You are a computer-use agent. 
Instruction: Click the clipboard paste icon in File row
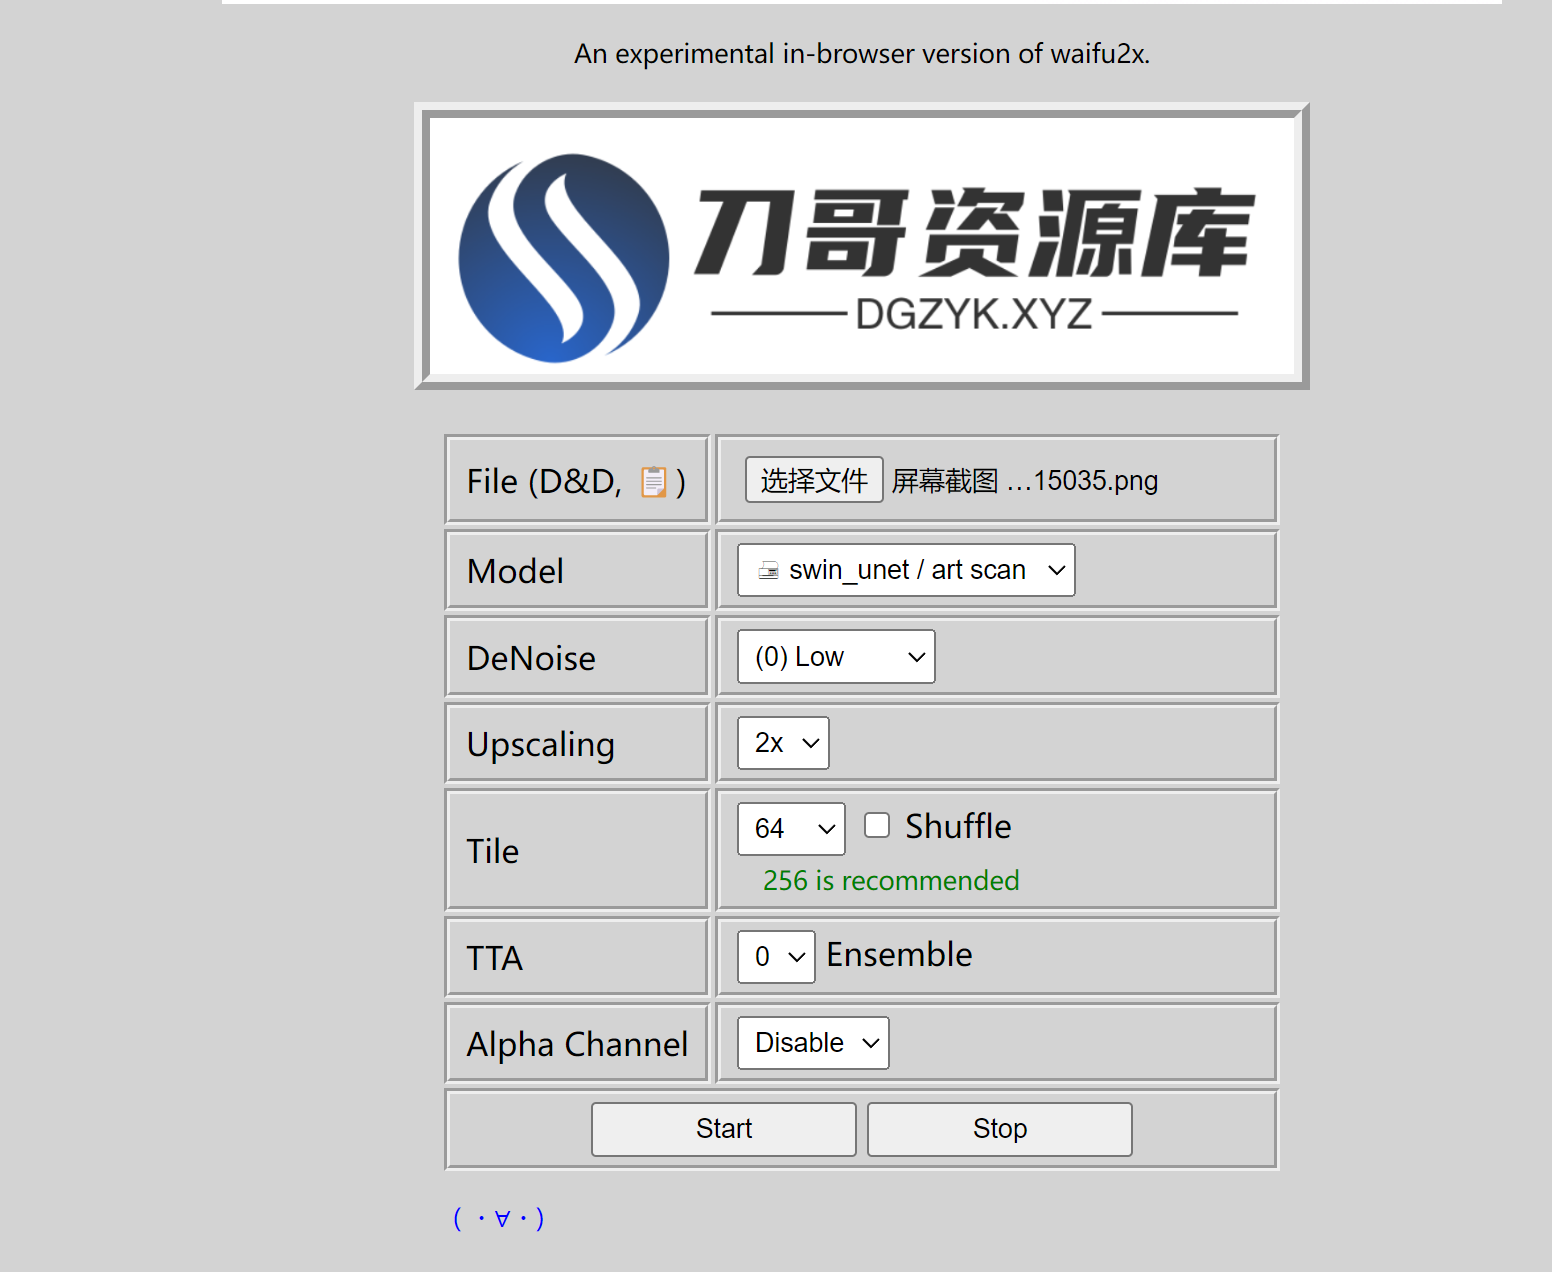click(654, 482)
